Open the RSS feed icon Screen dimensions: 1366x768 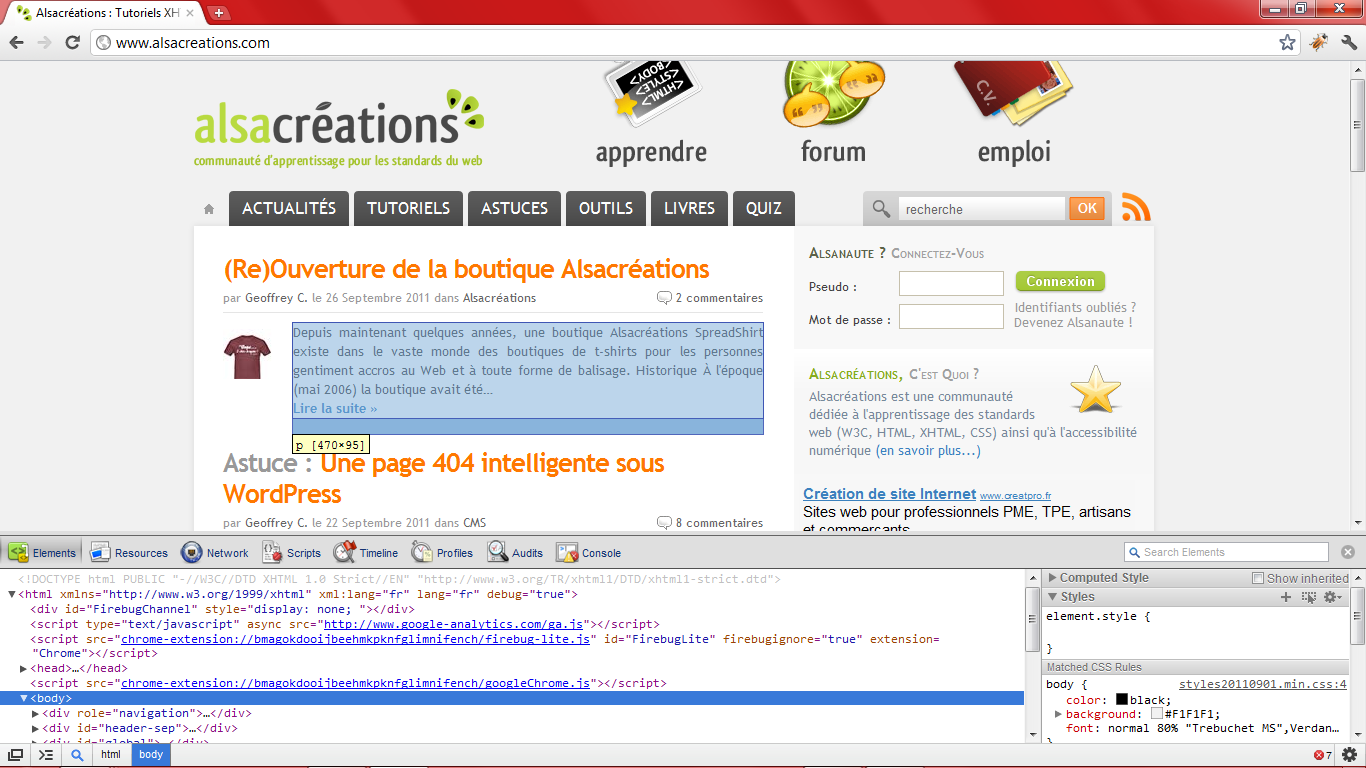pos(1136,207)
